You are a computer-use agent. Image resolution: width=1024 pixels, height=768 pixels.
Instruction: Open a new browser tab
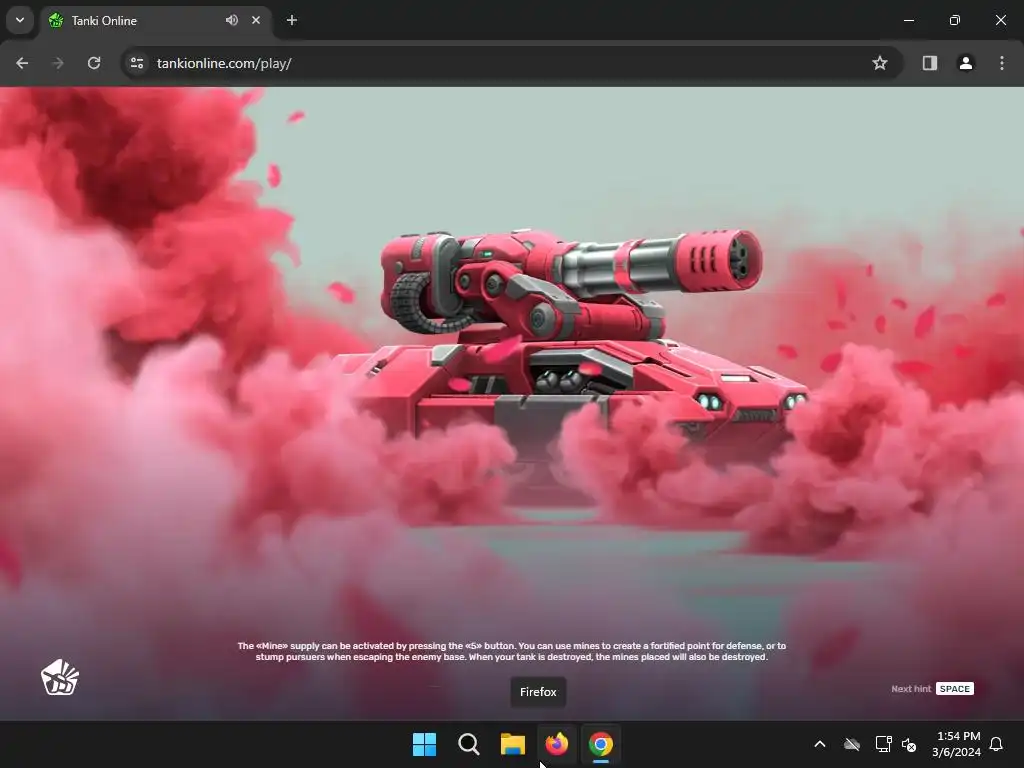tap(292, 20)
